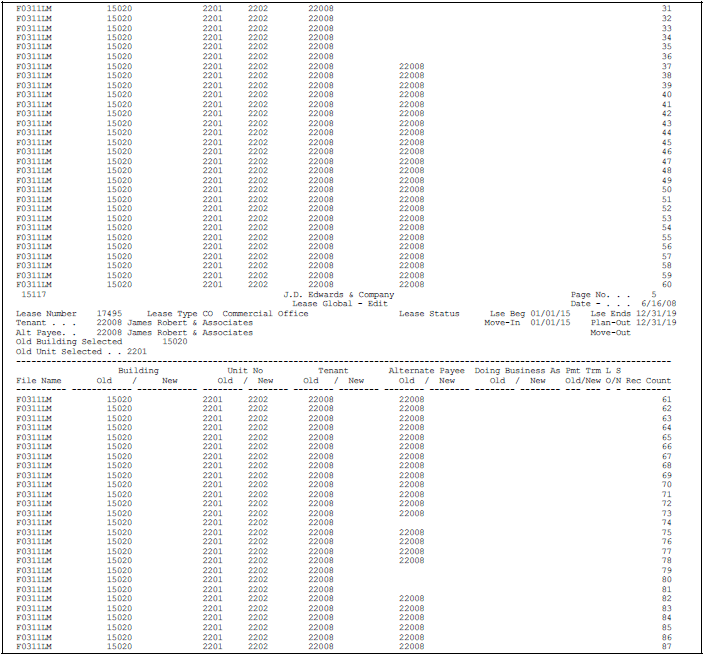Click record count 37

coord(667,66)
